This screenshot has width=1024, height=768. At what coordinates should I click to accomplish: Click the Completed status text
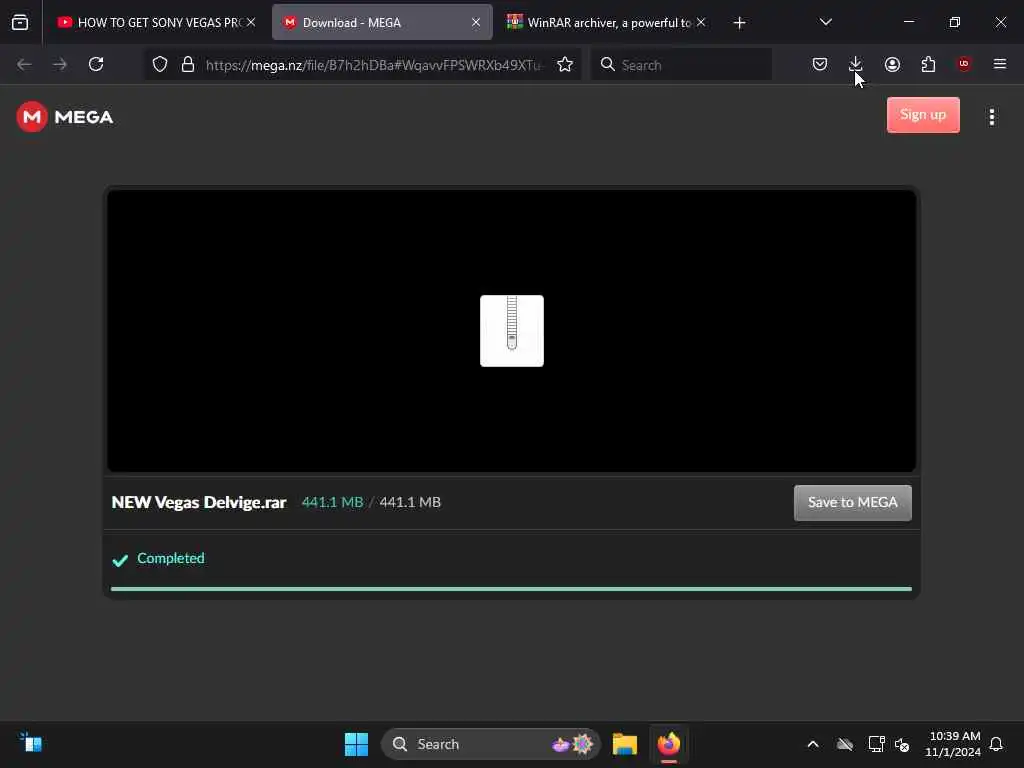(x=170, y=558)
